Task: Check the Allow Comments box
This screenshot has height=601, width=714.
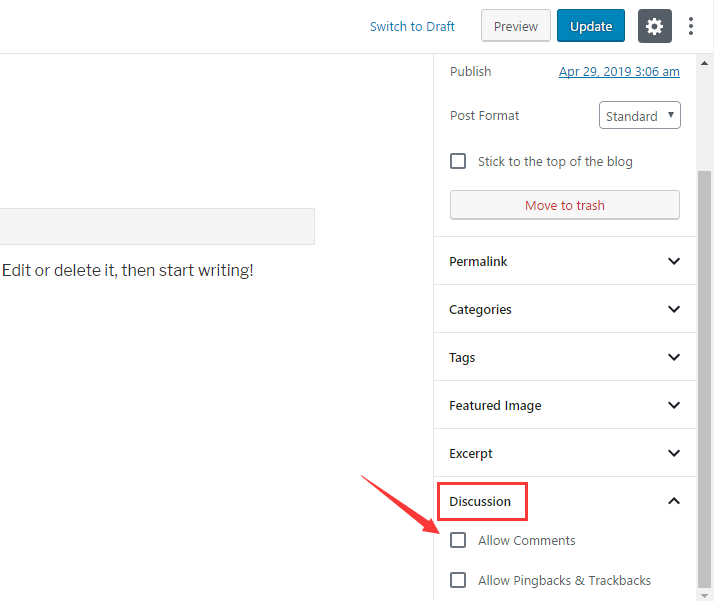Action: click(458, 540)
